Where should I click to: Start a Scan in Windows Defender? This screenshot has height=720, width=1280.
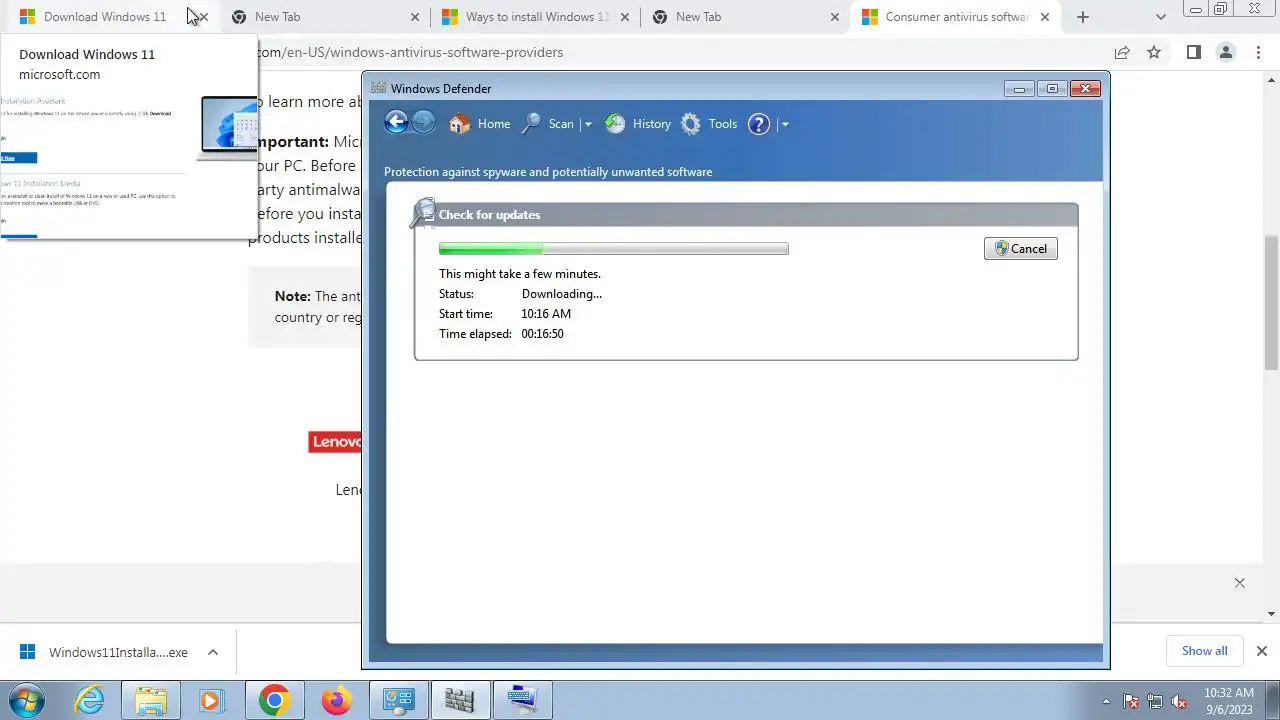(x=549, y=124)
